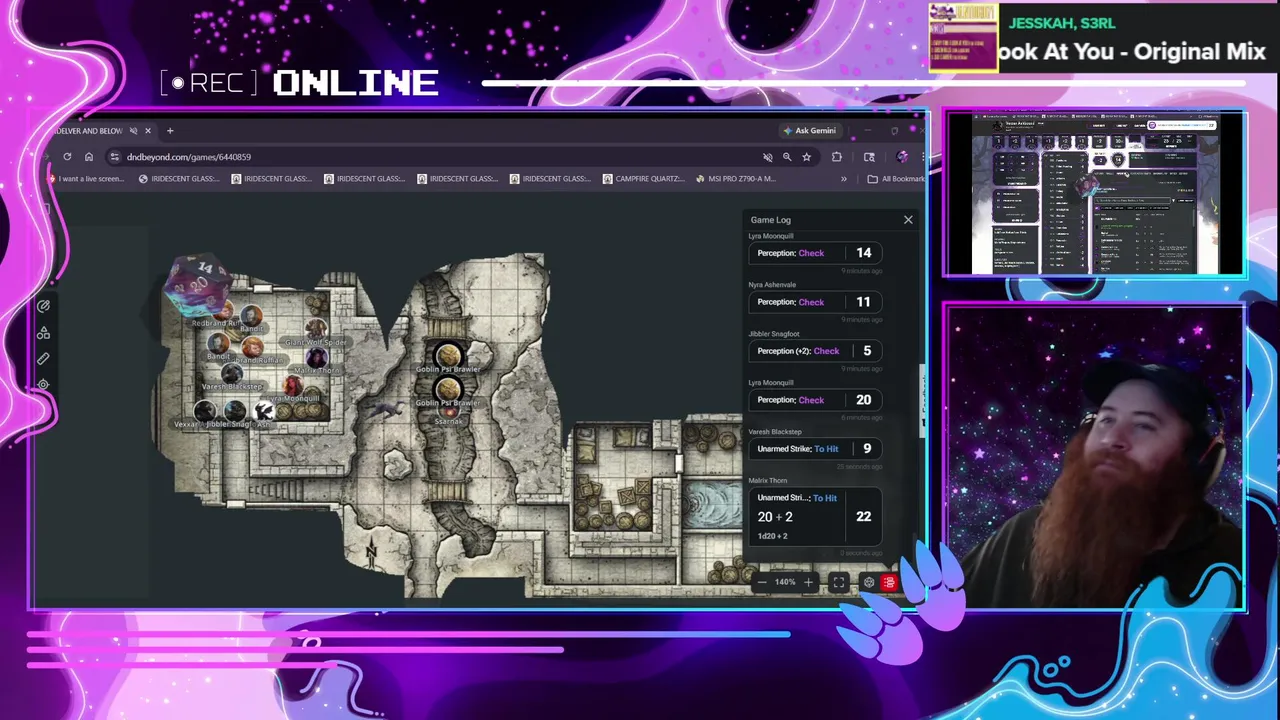Open the dice roller icon
The height and width of the screenshot is (720, 1280).
[868, 582]
